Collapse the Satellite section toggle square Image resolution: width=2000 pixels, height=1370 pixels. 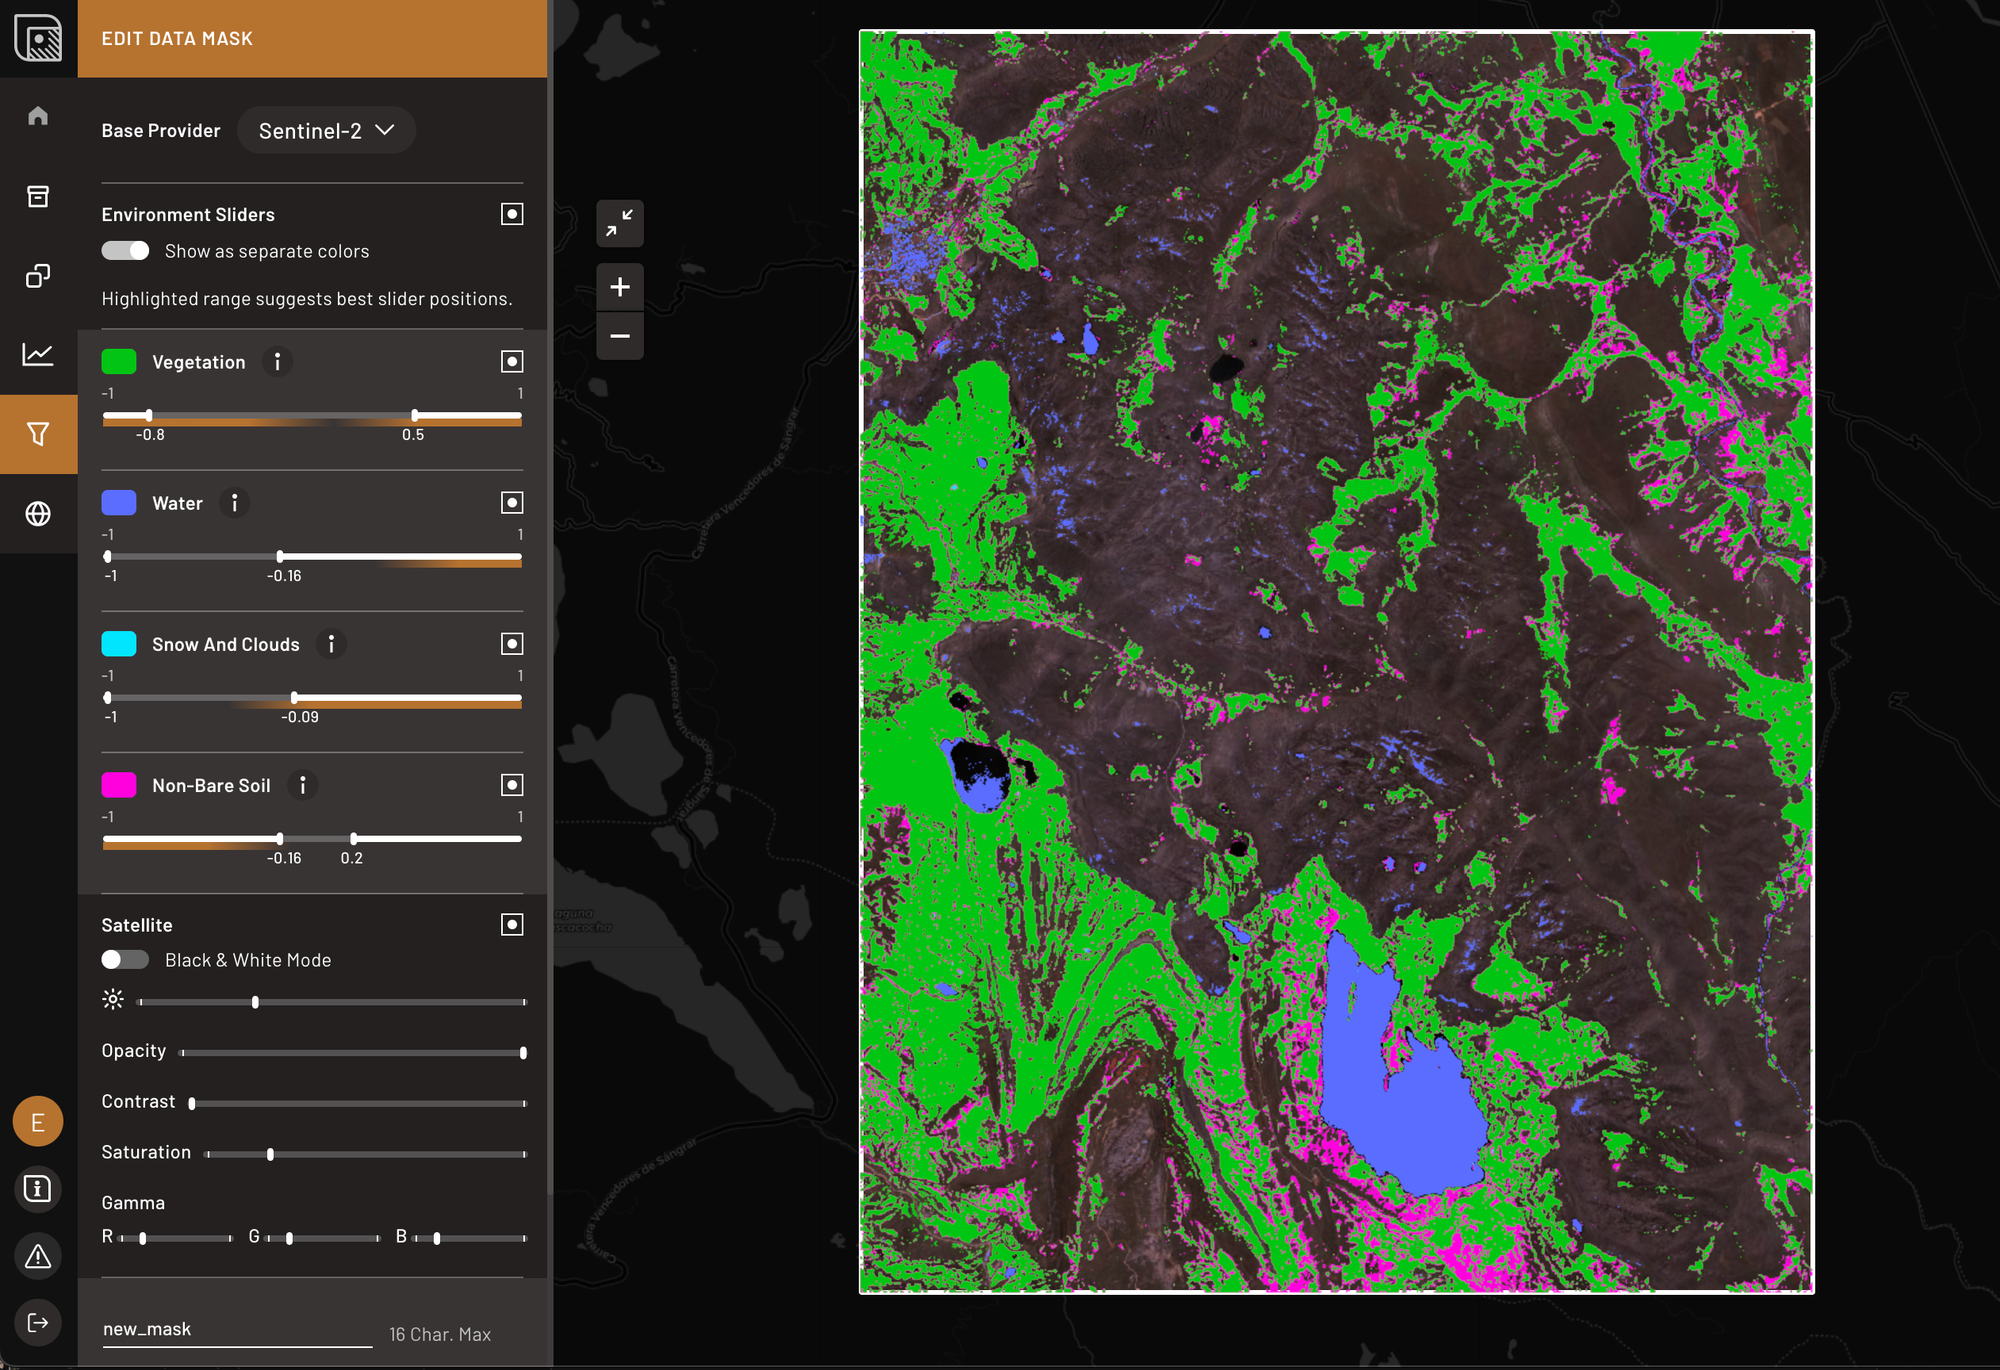[x=512, y=925]
